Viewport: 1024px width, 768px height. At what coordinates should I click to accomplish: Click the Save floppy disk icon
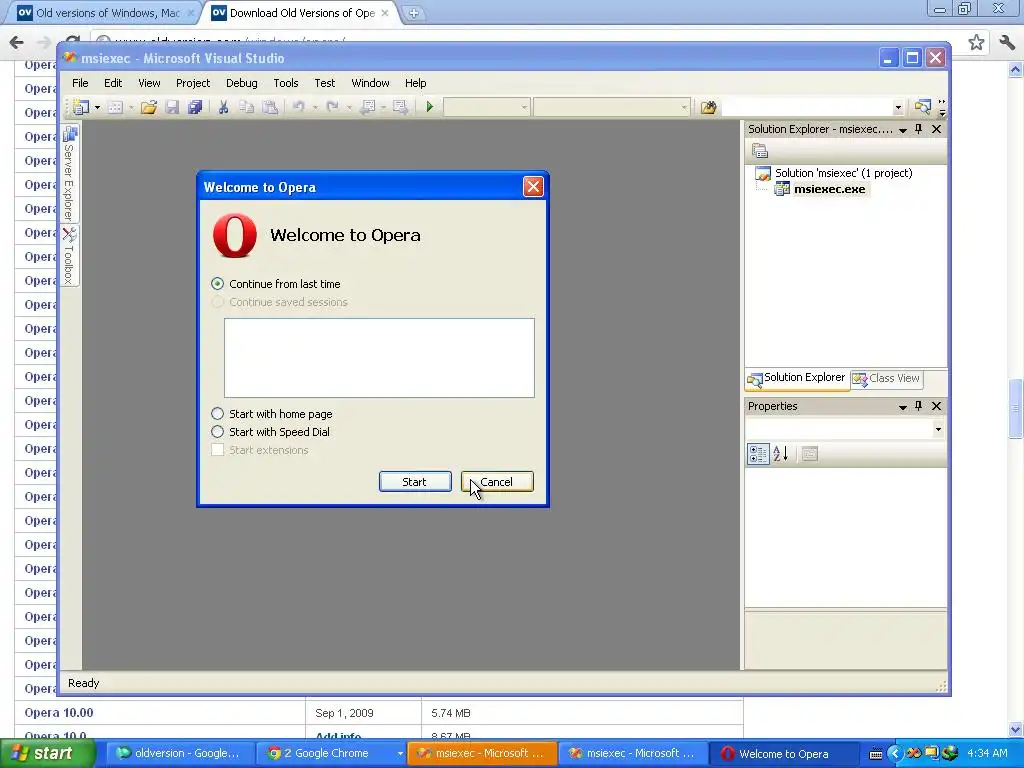pyautogui.click(x=172, y=107)
